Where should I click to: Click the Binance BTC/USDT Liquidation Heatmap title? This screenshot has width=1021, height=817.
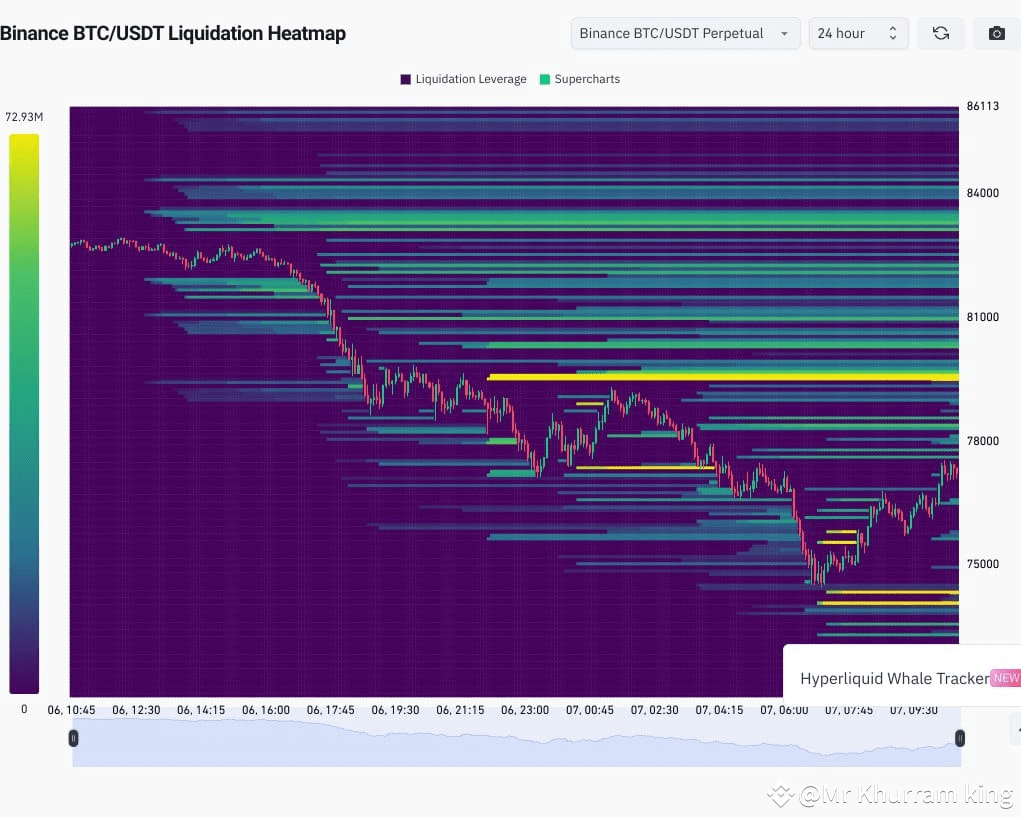(174, 33)
